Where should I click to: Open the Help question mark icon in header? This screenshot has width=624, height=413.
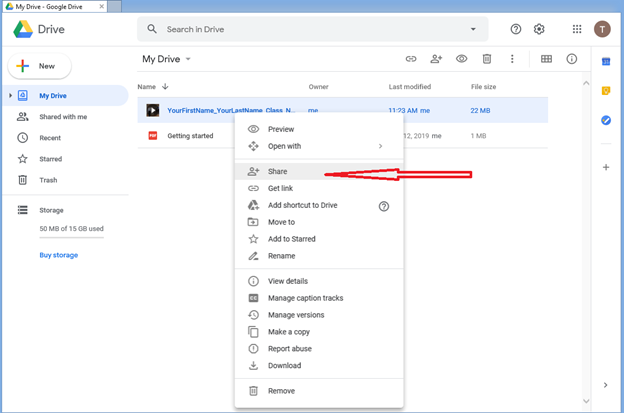pos(516,29)
